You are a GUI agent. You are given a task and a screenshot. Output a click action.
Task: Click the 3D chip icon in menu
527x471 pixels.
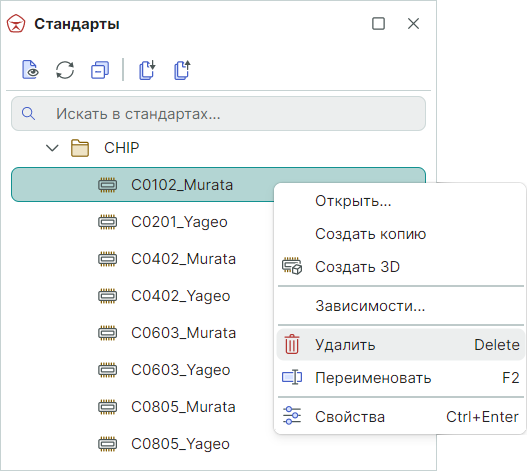[292, 266]
